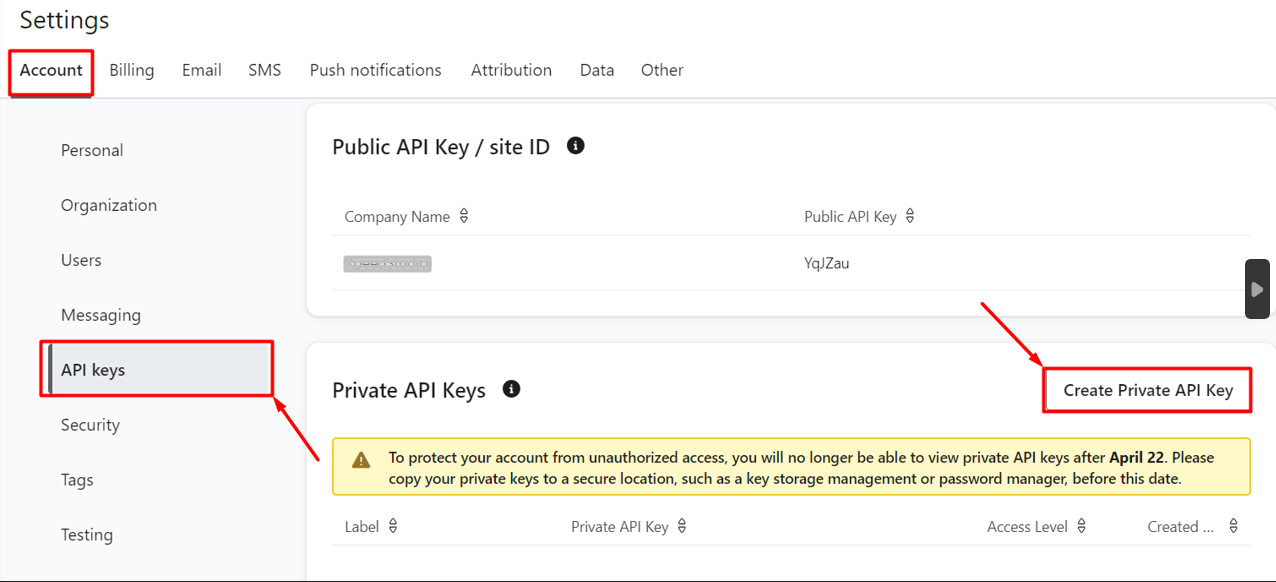The height and width of the screenshot is (582, 1276).
Task: Click the warning triangle in the yellow banner
Action: coord(361,460)
